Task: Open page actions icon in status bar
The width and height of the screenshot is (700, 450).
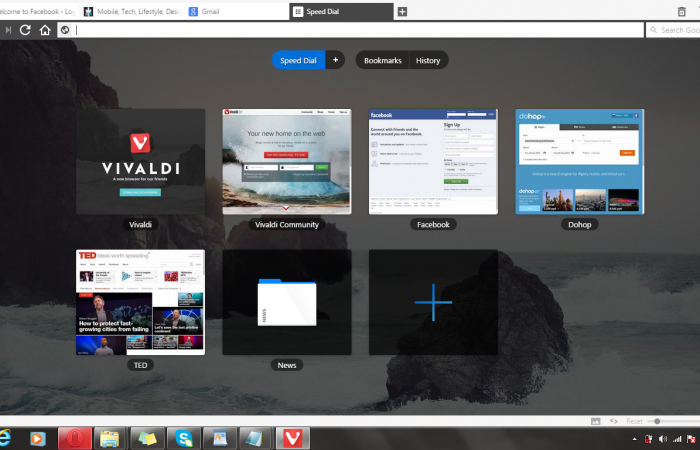Action: pos(613,421)
